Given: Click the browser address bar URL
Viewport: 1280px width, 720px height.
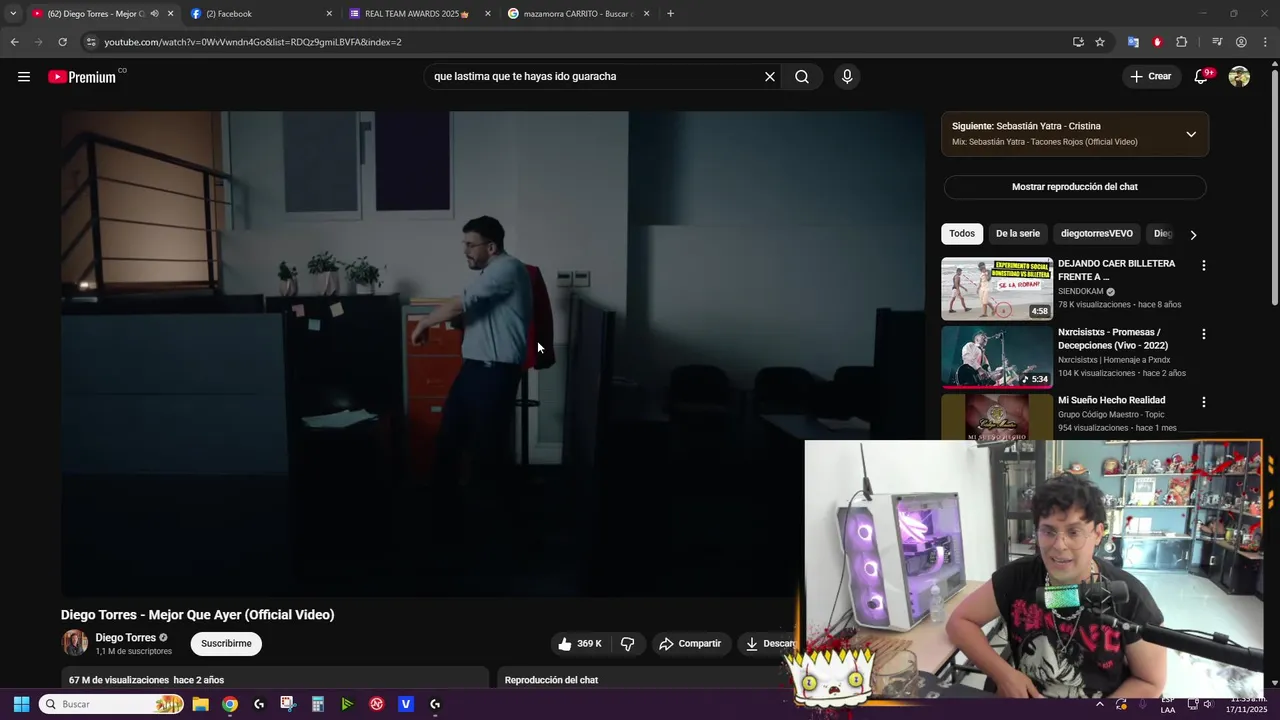Looking at the screenshot, I should [x=253, y=42].
